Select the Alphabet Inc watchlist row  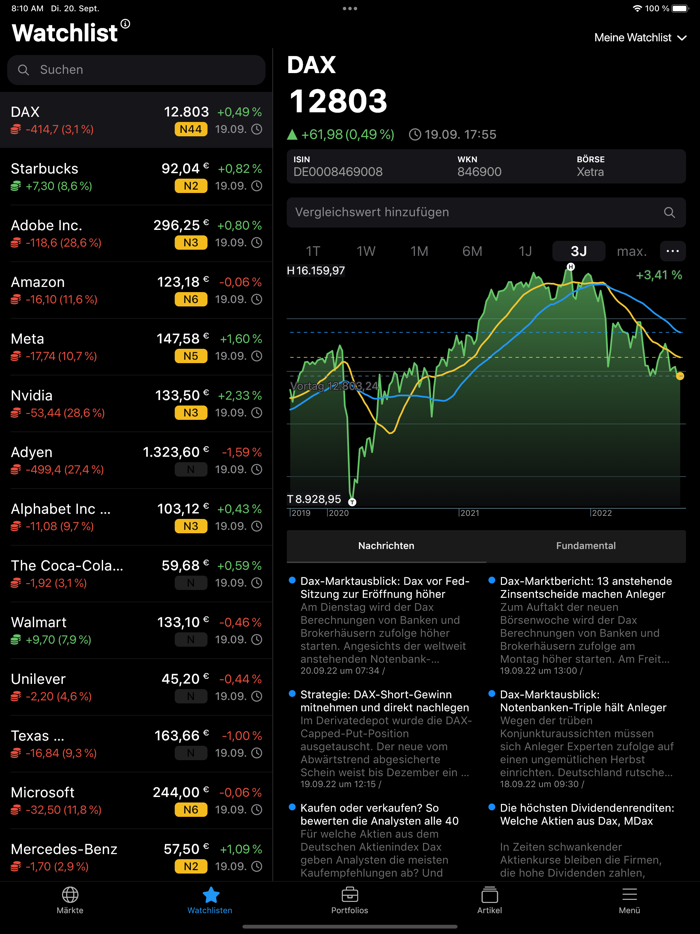point(136,517)
